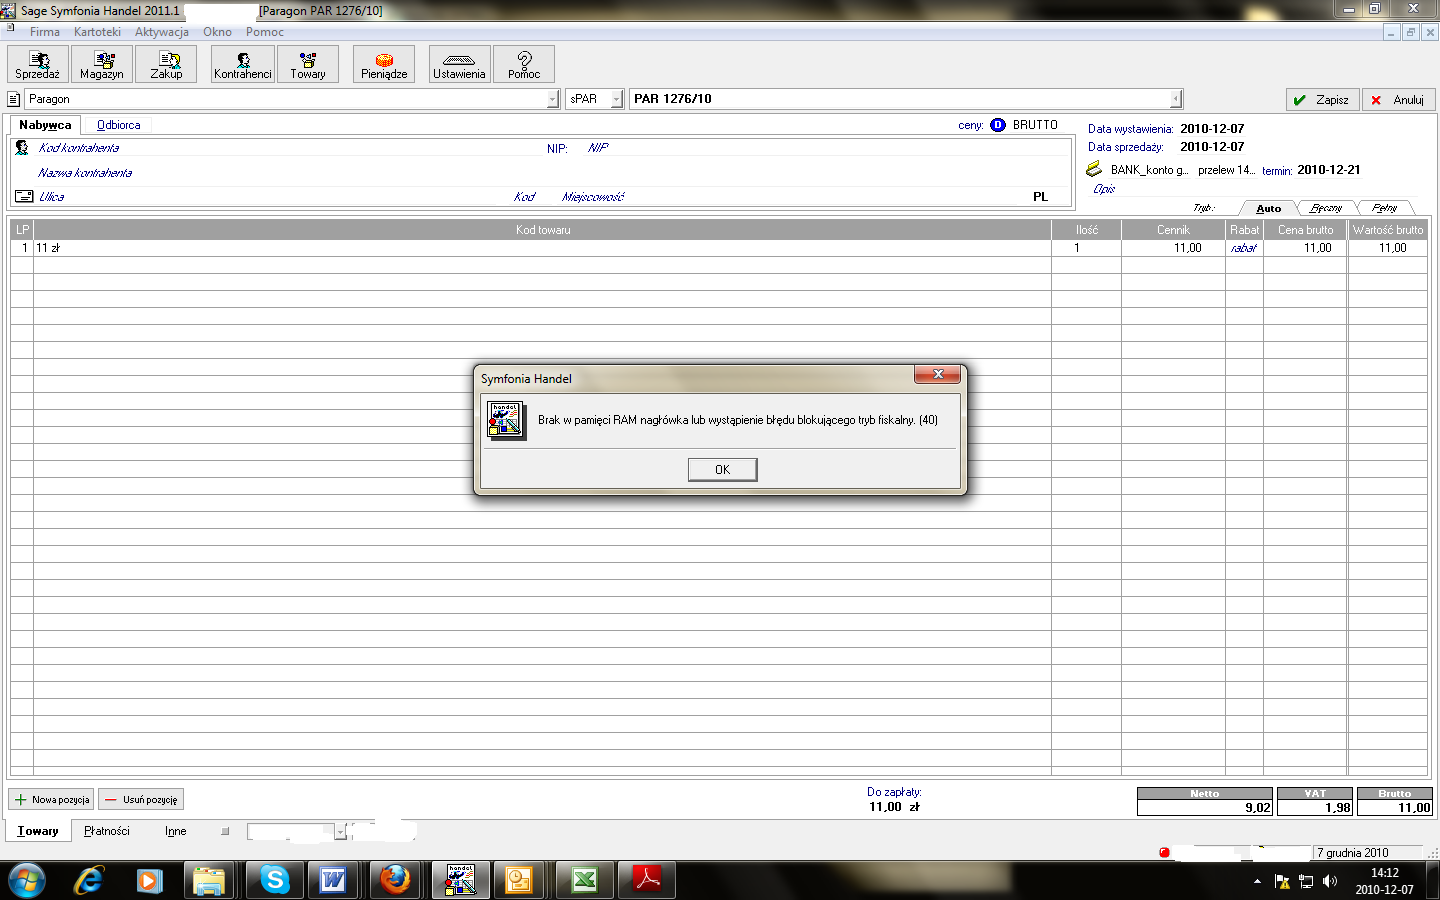Expand the sPAR series dropdown
The image size is (1440, 900).
(x=616, y=99)
